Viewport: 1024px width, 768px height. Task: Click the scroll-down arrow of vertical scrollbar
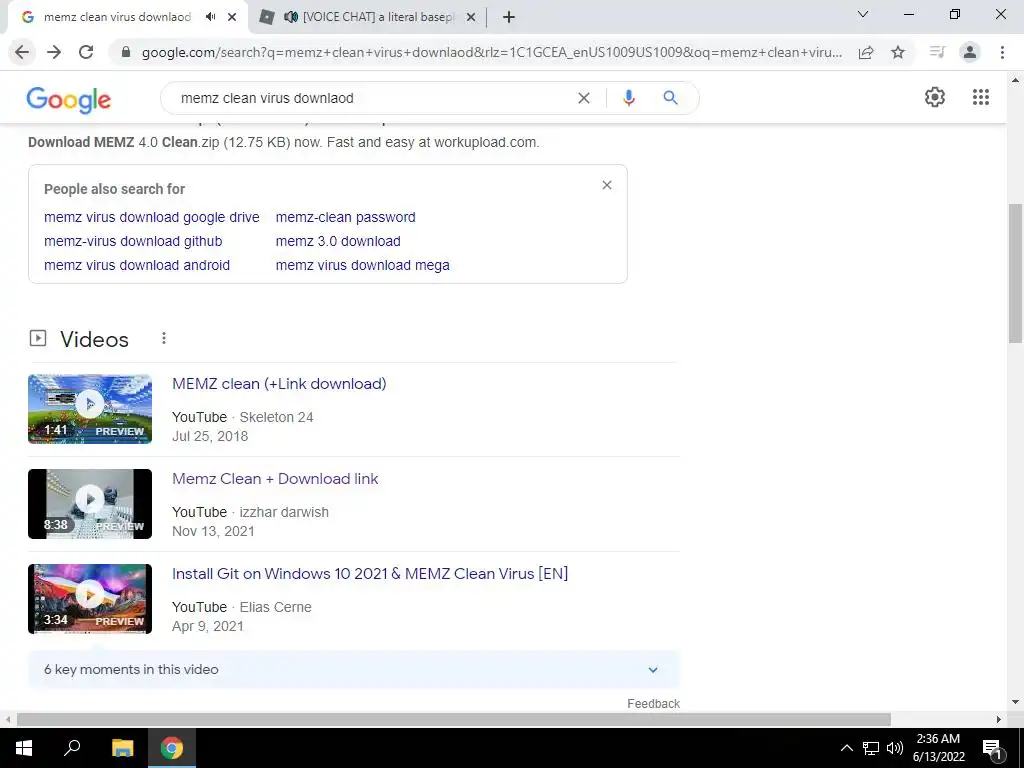[1015, 703]
